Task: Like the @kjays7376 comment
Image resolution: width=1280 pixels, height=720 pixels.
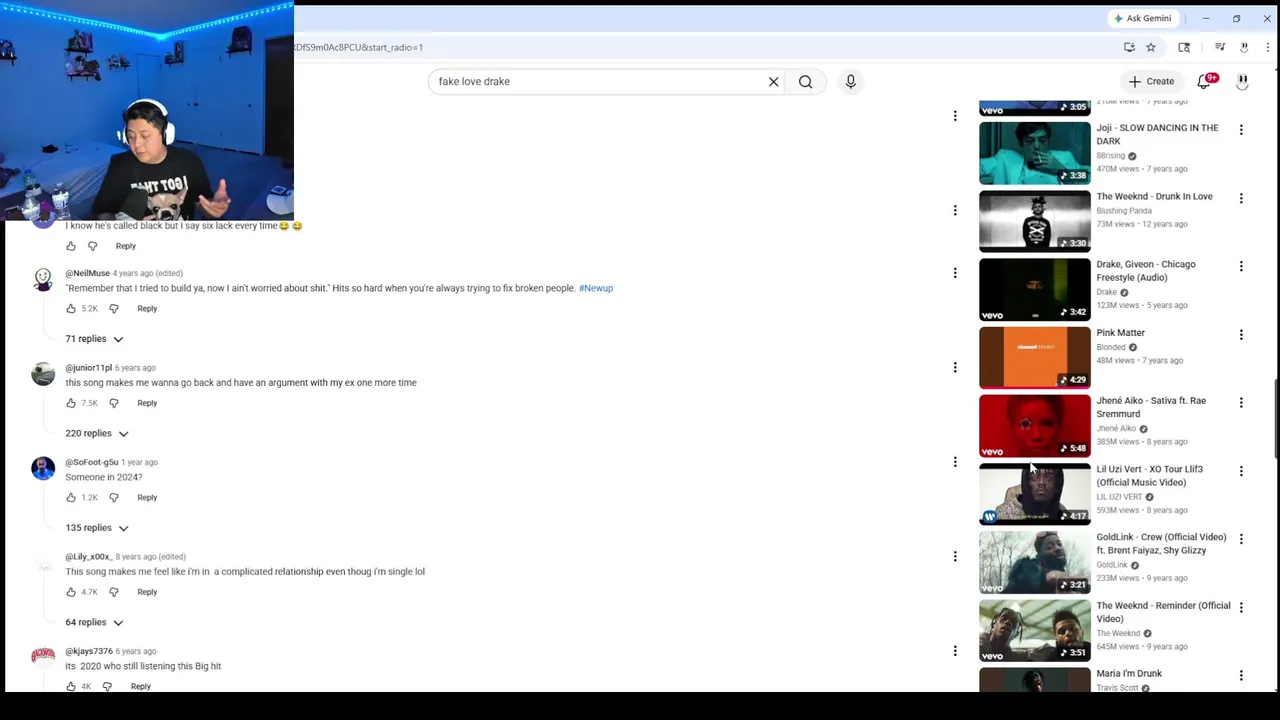Action: pos(71,686)
